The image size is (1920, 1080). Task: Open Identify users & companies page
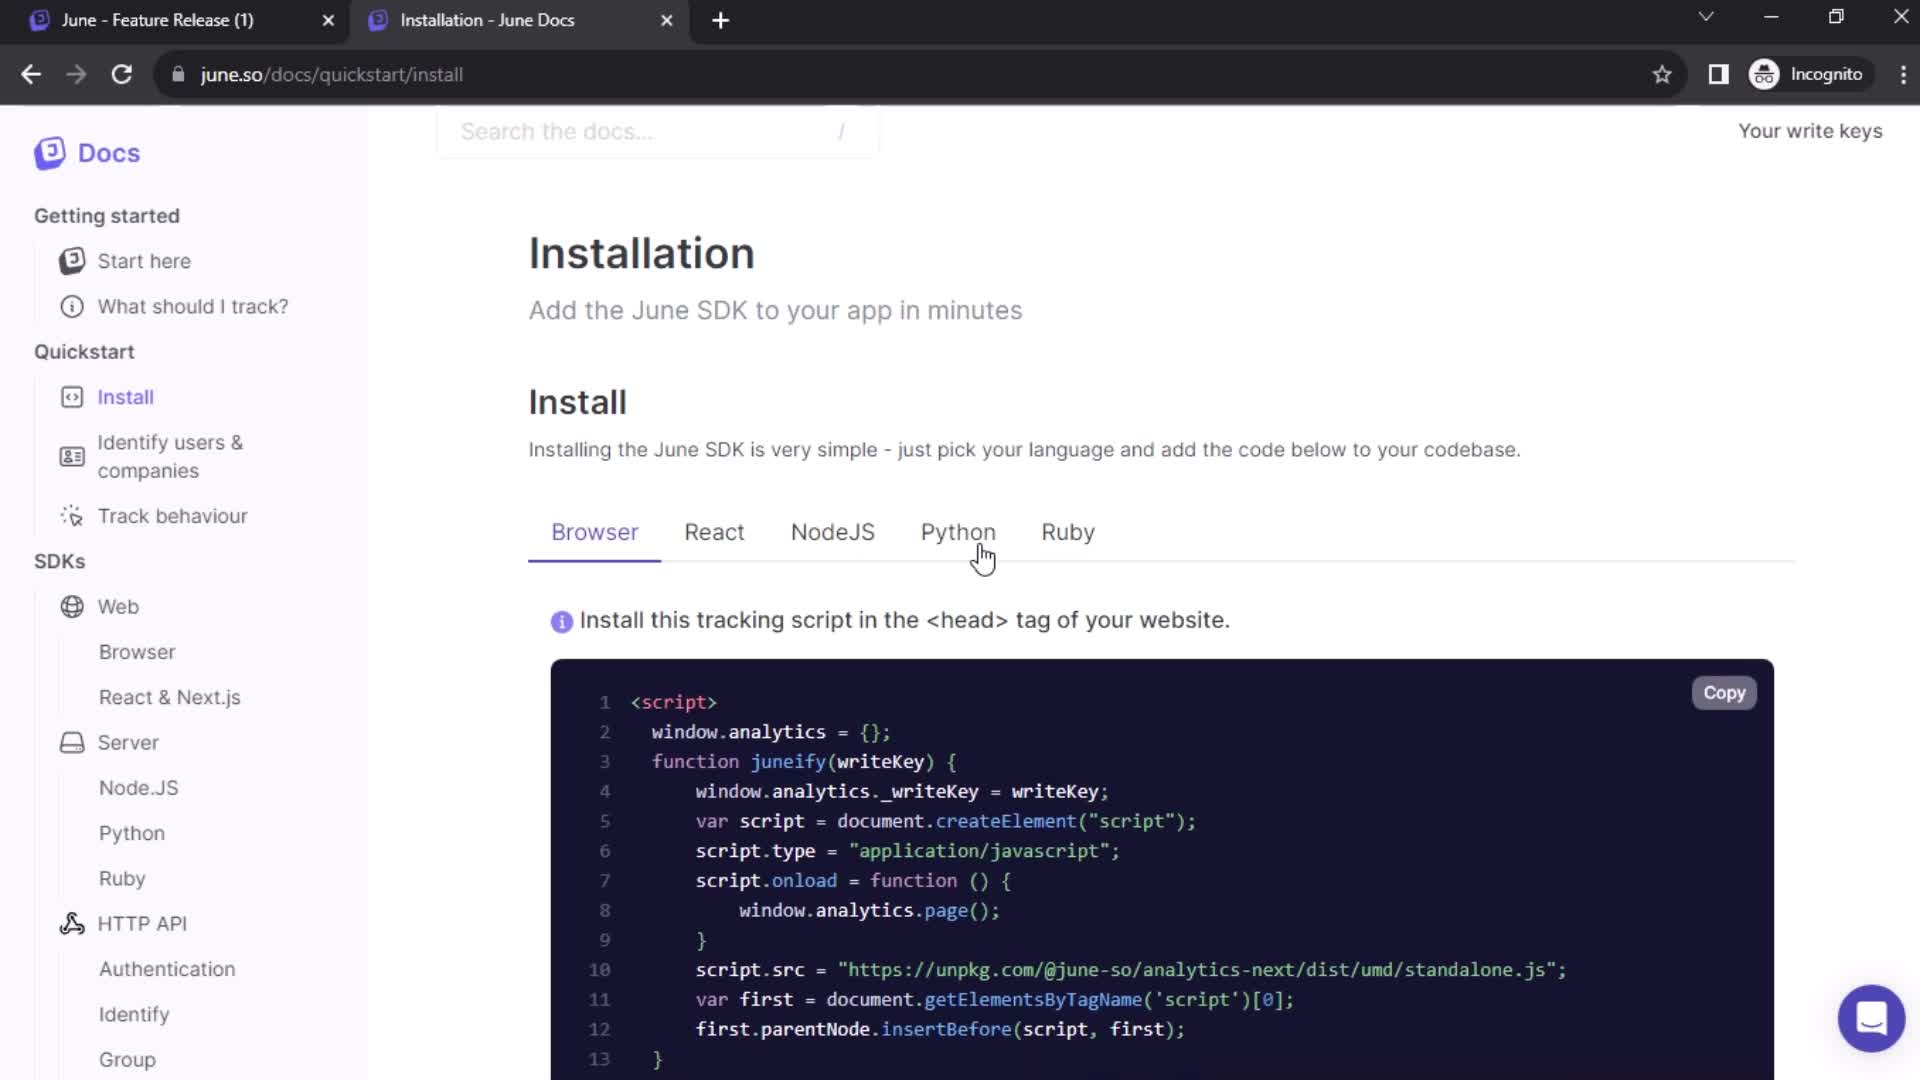(170, 457)
